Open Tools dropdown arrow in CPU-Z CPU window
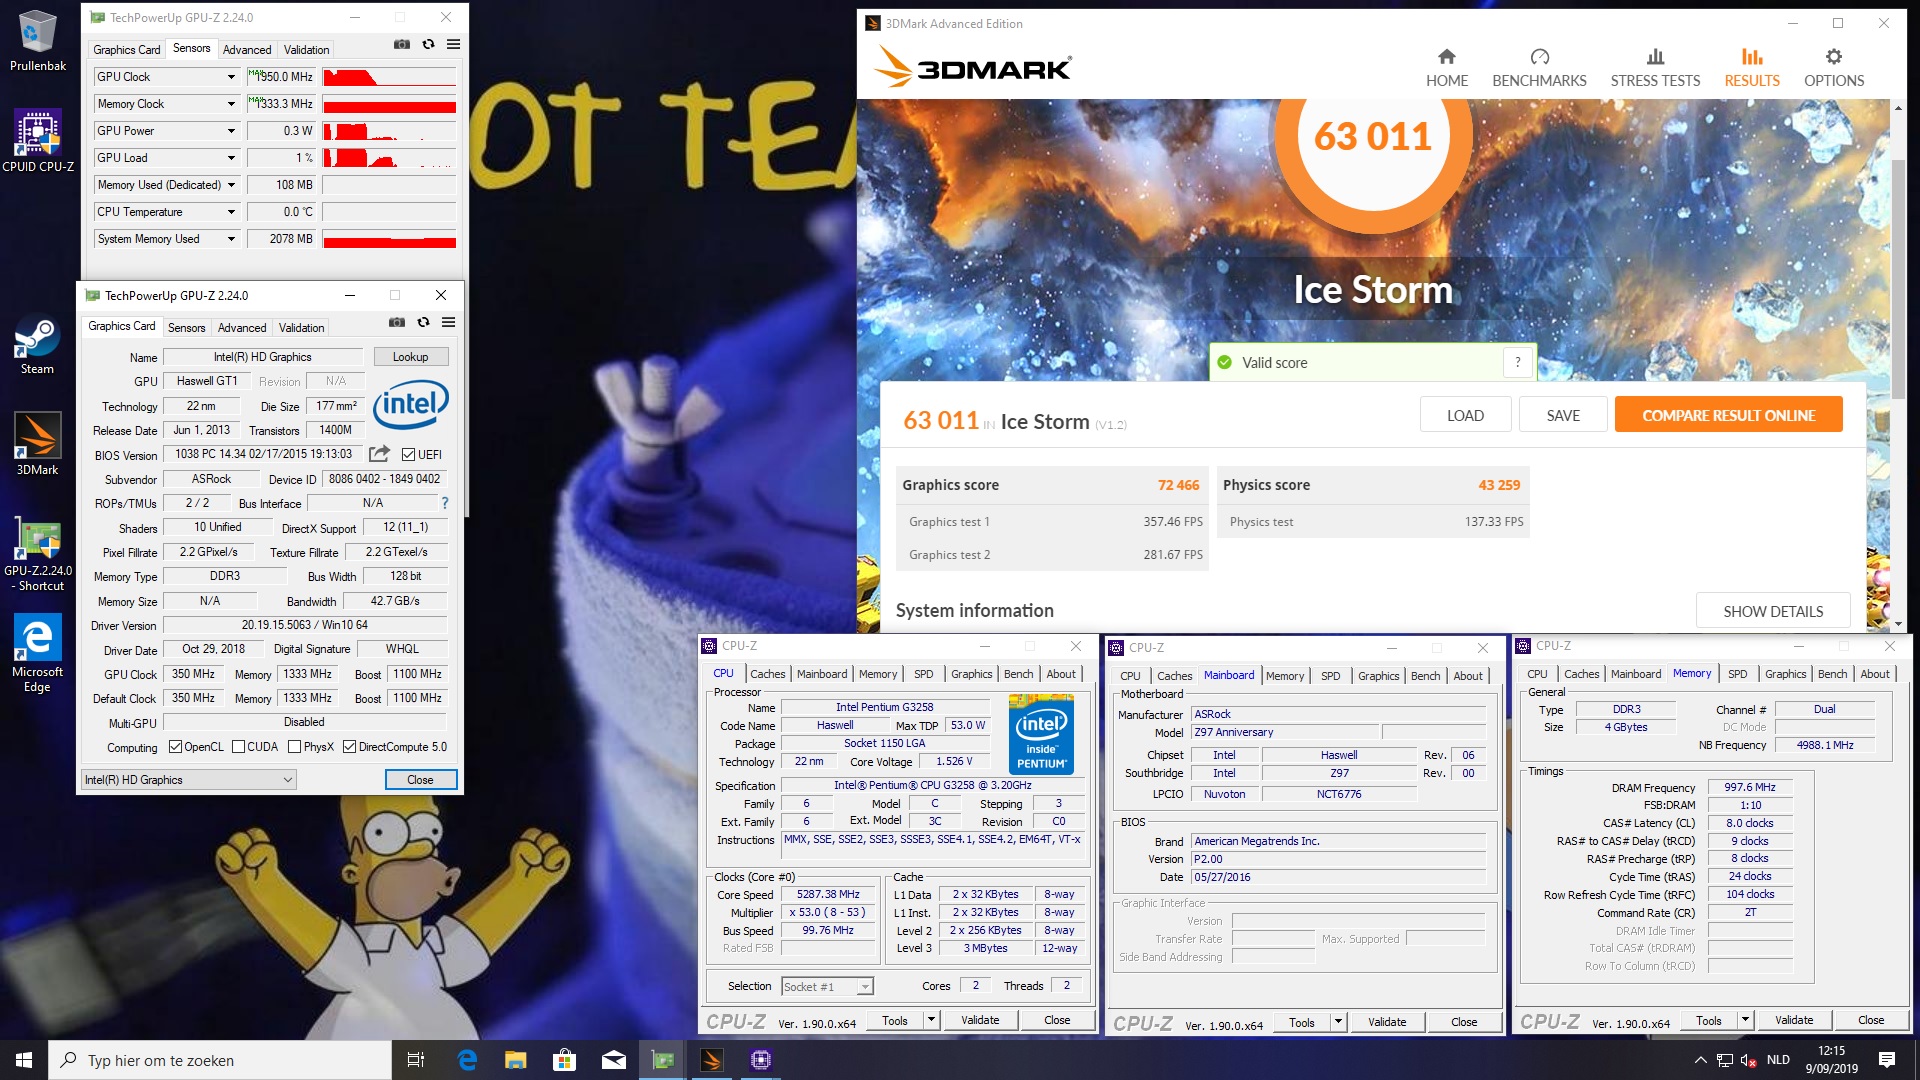The image size is (1920, 1080). pos(931,1020)
